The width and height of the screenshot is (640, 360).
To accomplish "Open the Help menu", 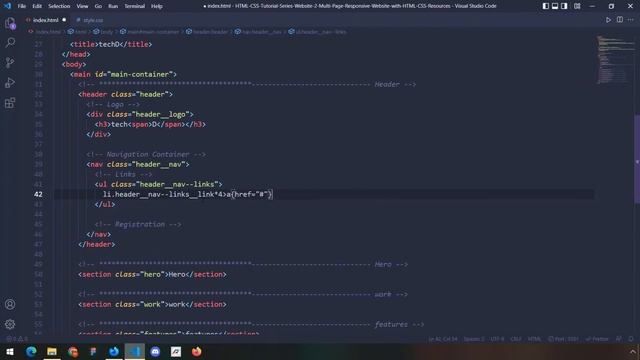I will 157,6.
